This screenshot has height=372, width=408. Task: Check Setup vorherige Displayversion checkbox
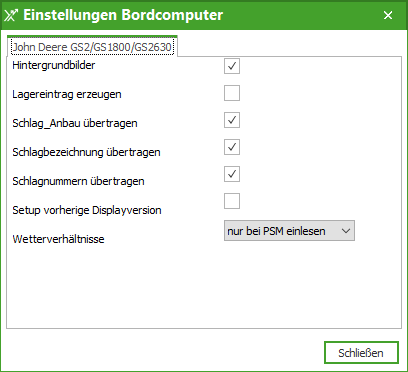point(232,201)
